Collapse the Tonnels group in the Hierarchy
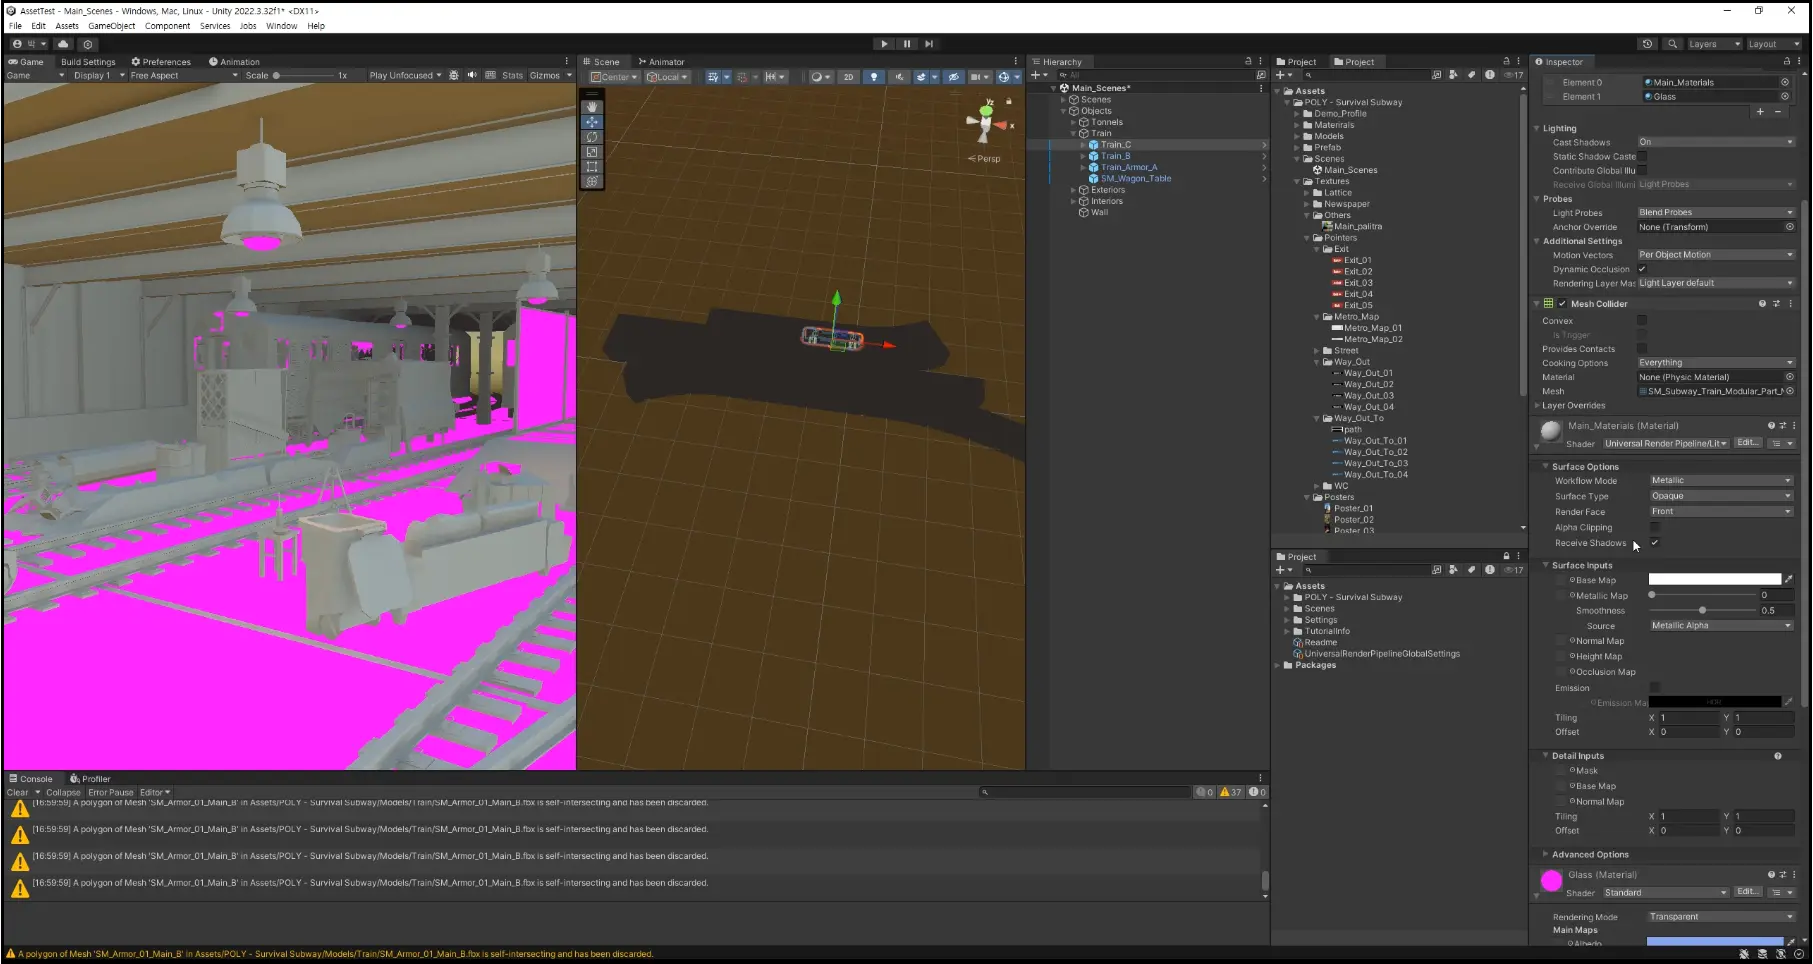Viewport: 1813px width, 964px height. 1074,122
